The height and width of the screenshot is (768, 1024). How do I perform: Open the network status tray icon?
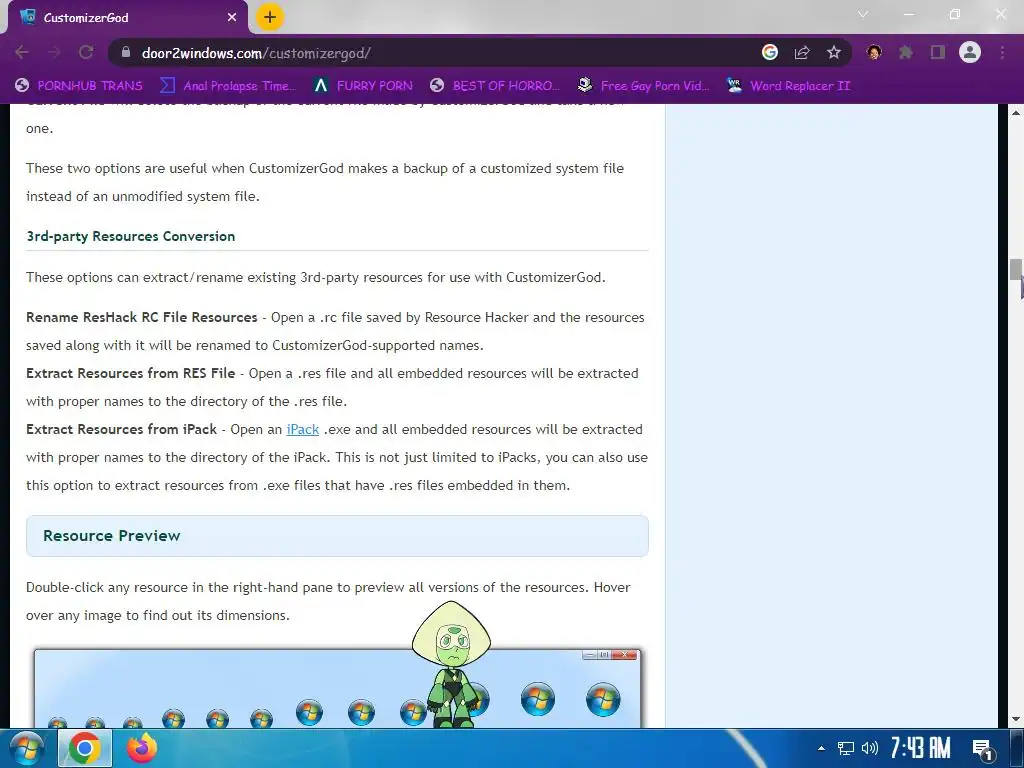846,748
